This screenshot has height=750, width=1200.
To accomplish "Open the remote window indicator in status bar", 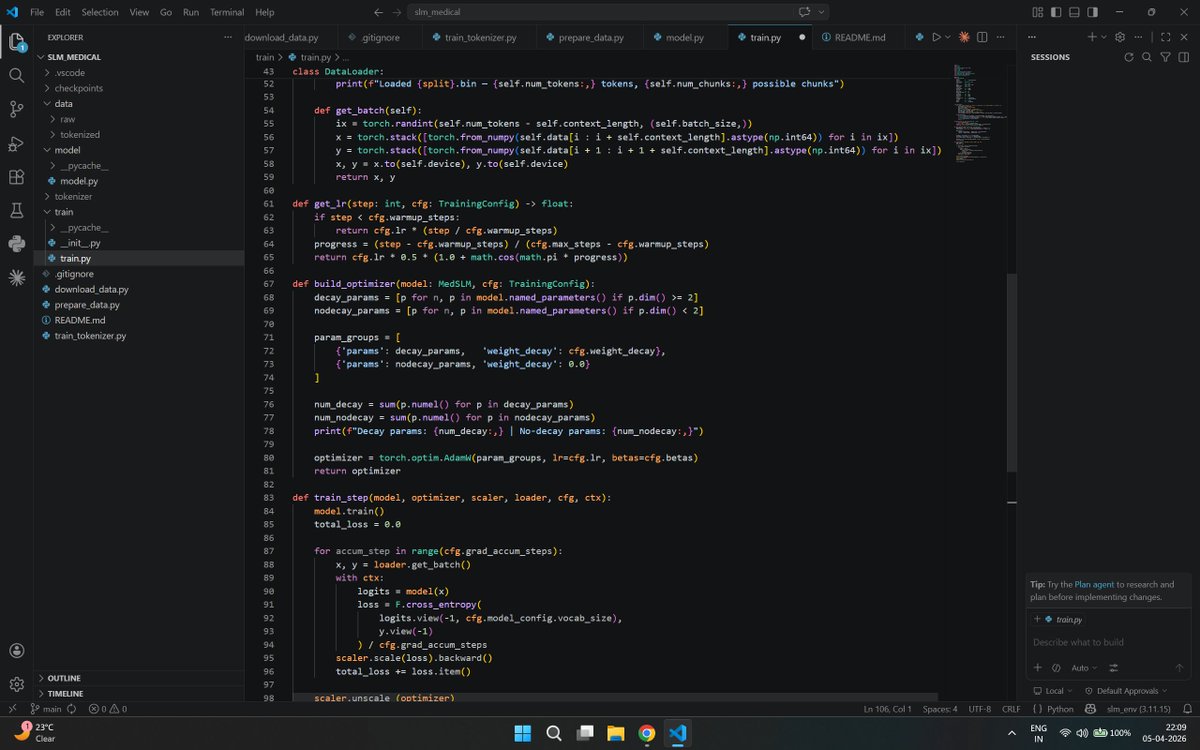I will (11, 709).
